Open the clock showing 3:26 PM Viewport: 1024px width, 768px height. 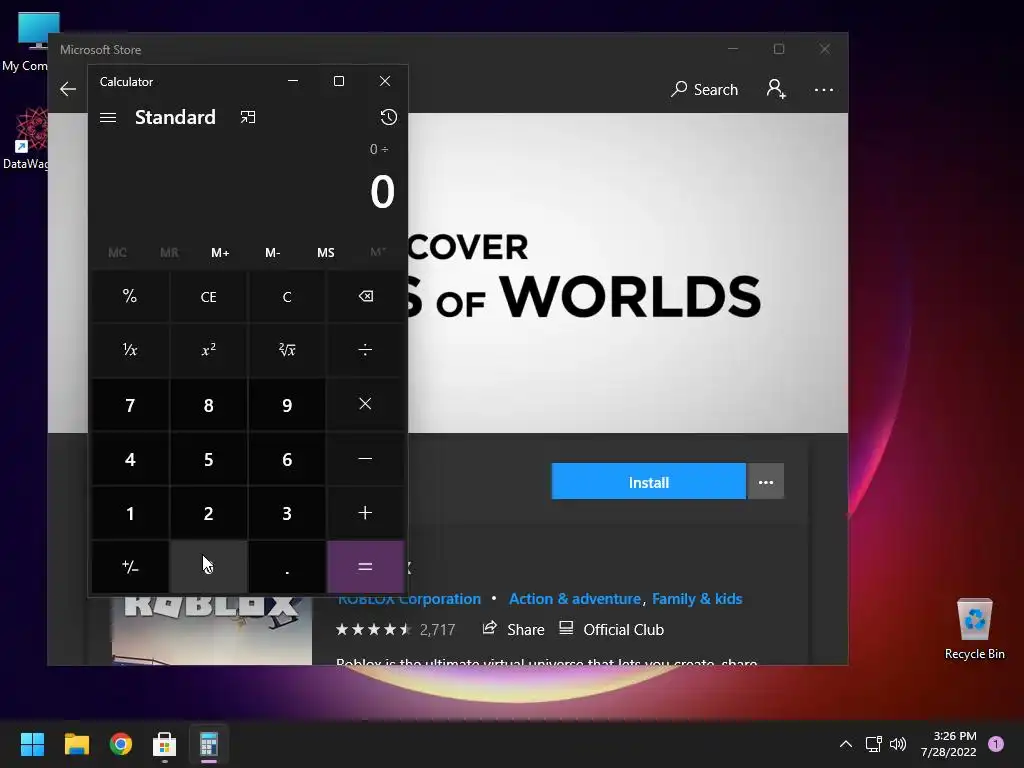(x=948, y=744)
